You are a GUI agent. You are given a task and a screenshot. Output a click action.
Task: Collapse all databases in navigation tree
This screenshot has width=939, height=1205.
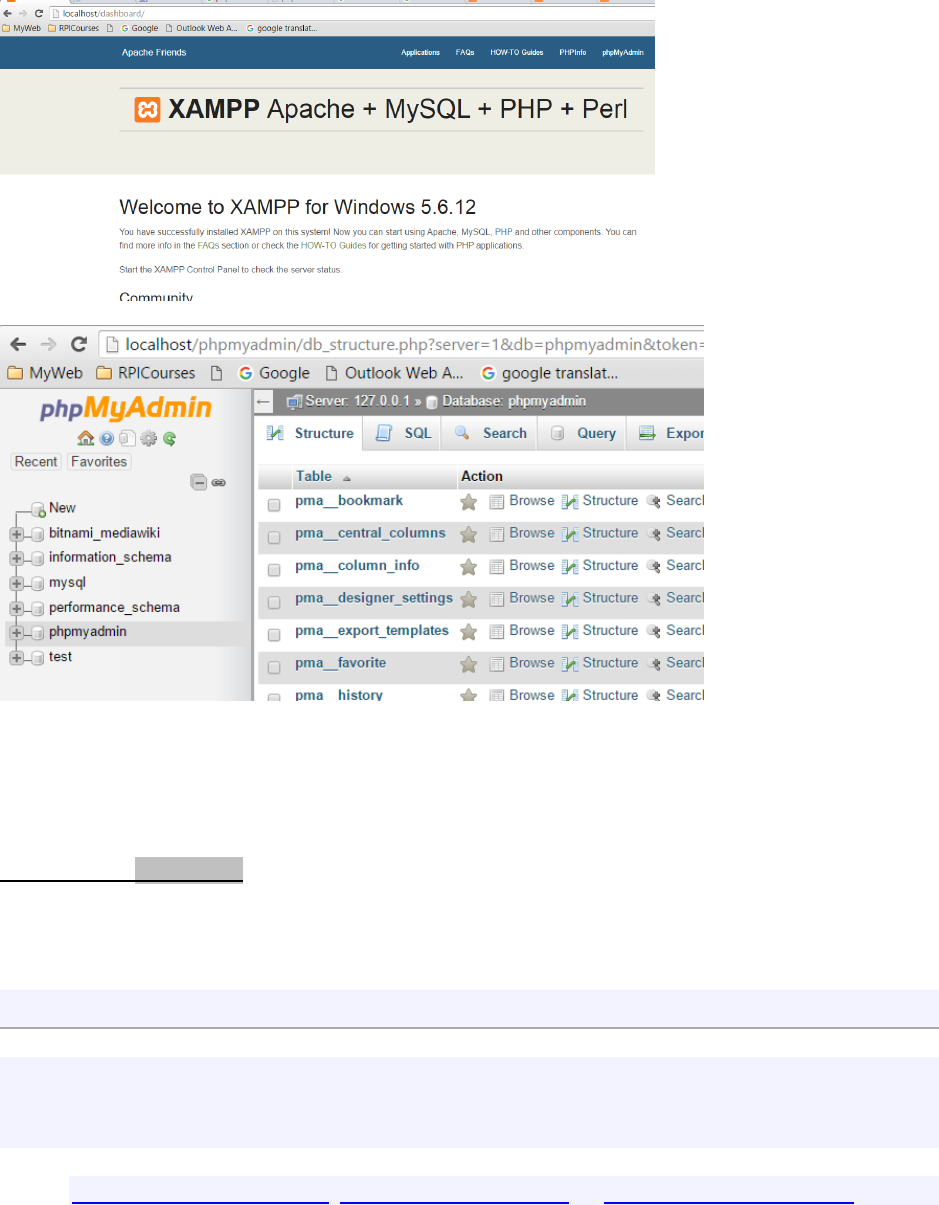pyautogui.click(x=199, y=482)
